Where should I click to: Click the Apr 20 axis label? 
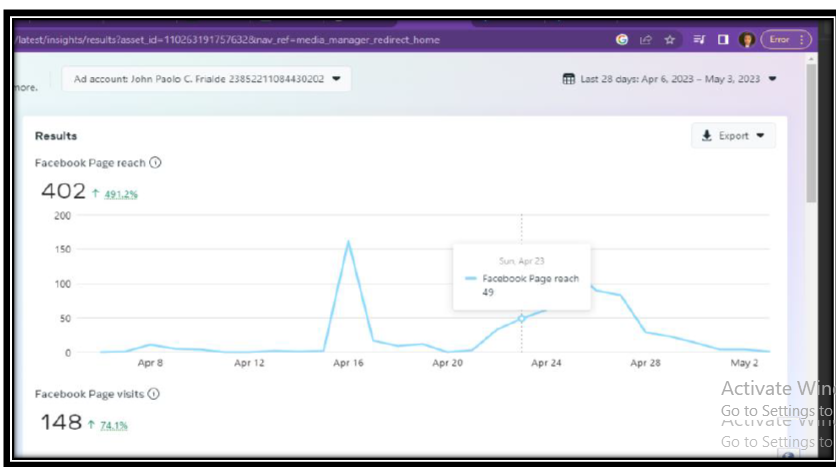tap(447, 363)
